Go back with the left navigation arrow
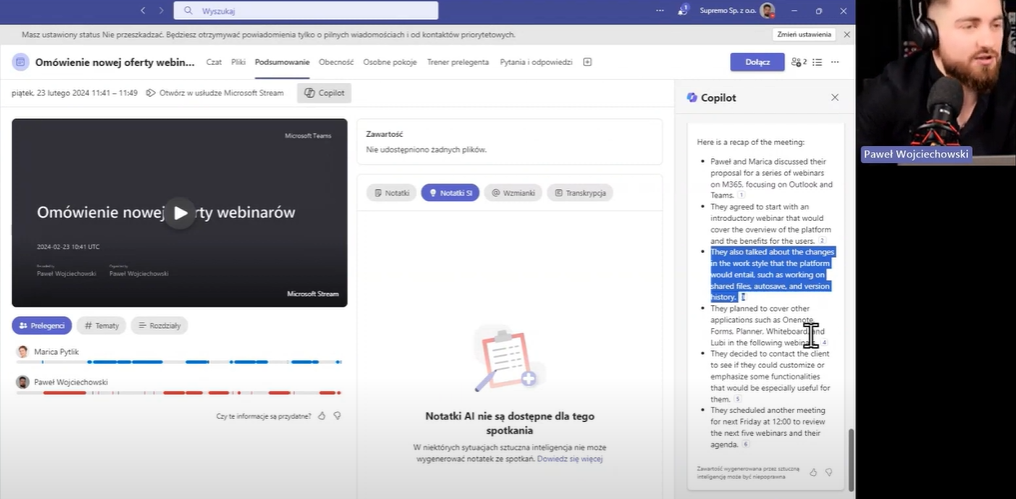This screenshot has height=499, width=1016. coord(143,10)
